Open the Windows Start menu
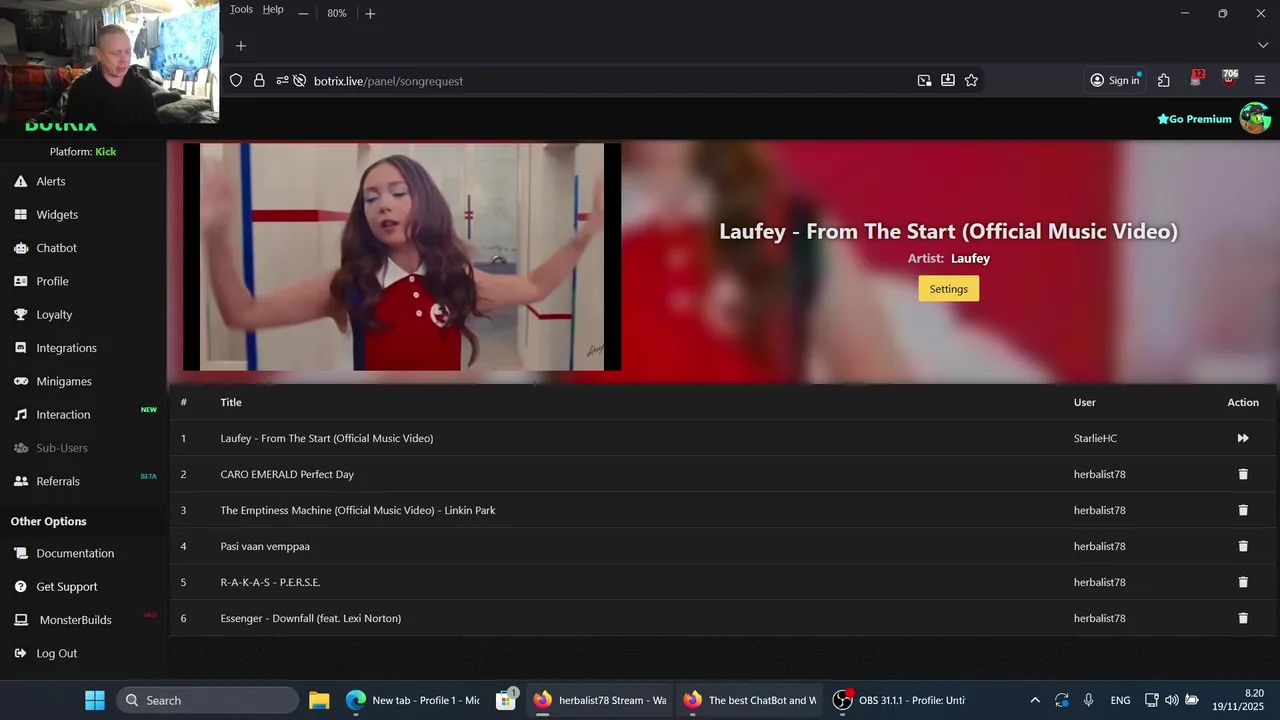The width and height of the screenshot is (1280, 720). tap(95, 700)
